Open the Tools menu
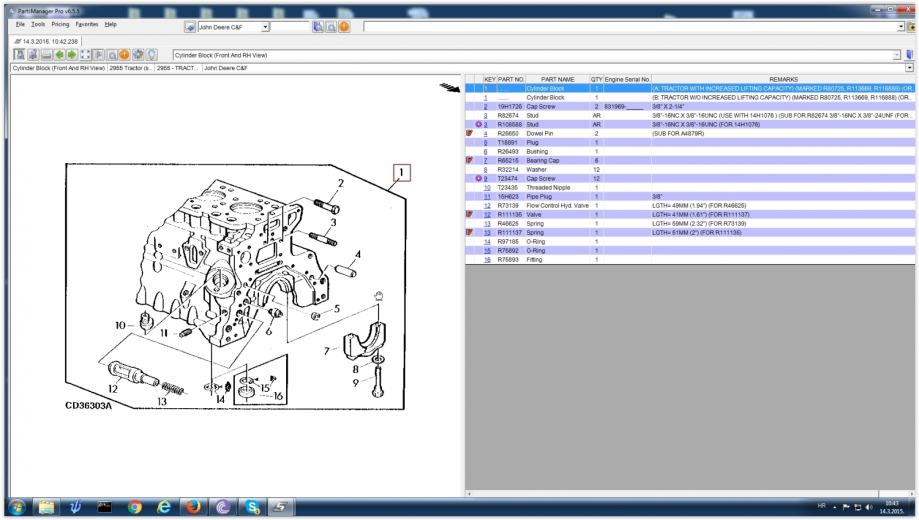 point(38,25)
